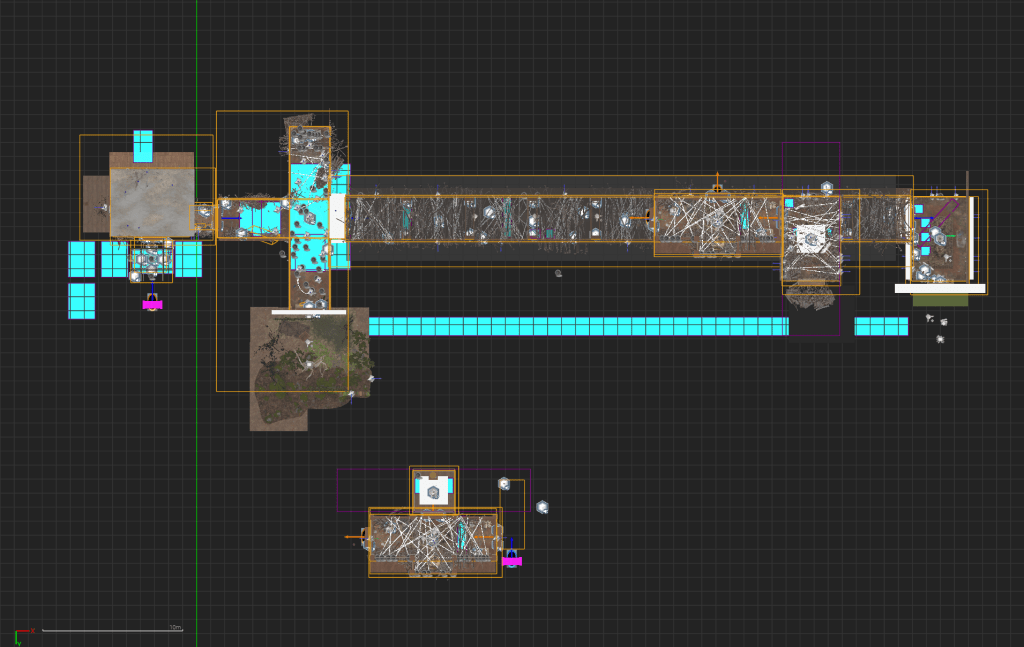Viewport: 1024px width, 647px height.
Task: Select the small entity icon just below the corridor
Action: [x=558, y=272]
